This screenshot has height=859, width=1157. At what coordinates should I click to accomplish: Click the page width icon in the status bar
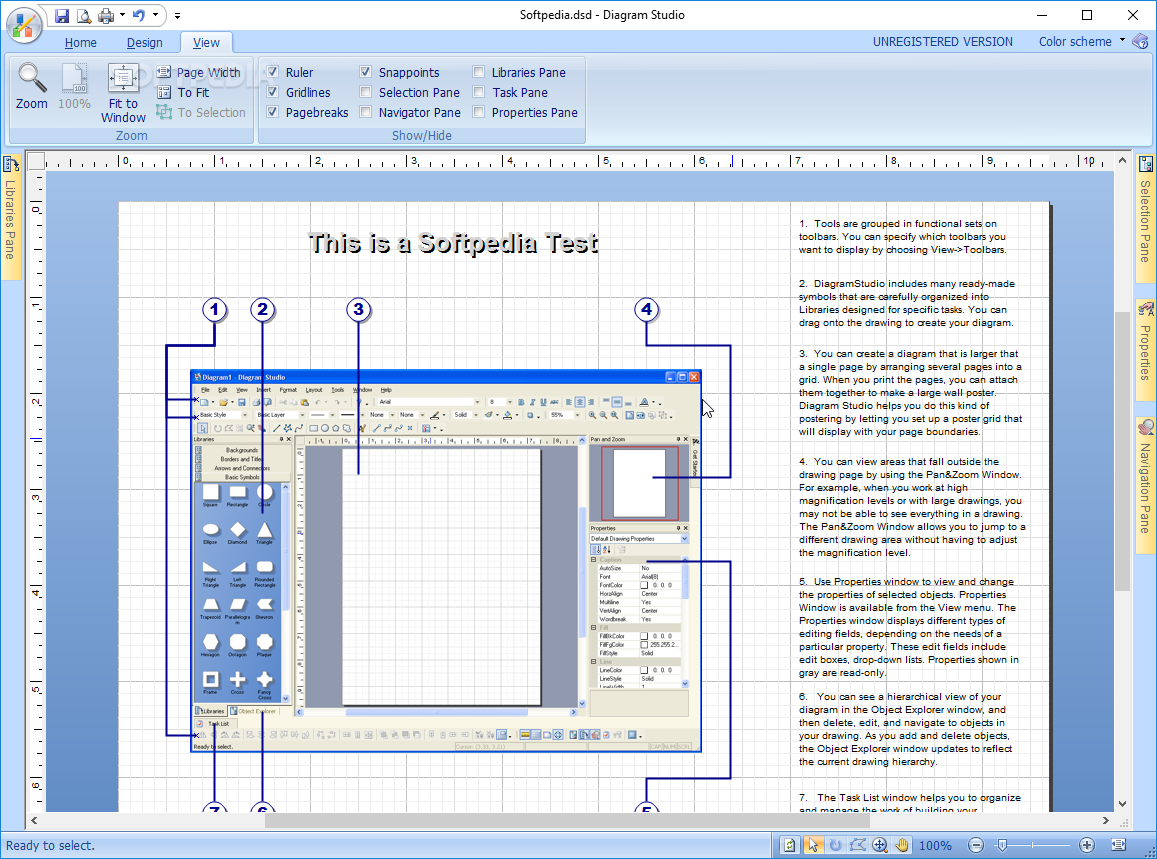(1119, 845)
